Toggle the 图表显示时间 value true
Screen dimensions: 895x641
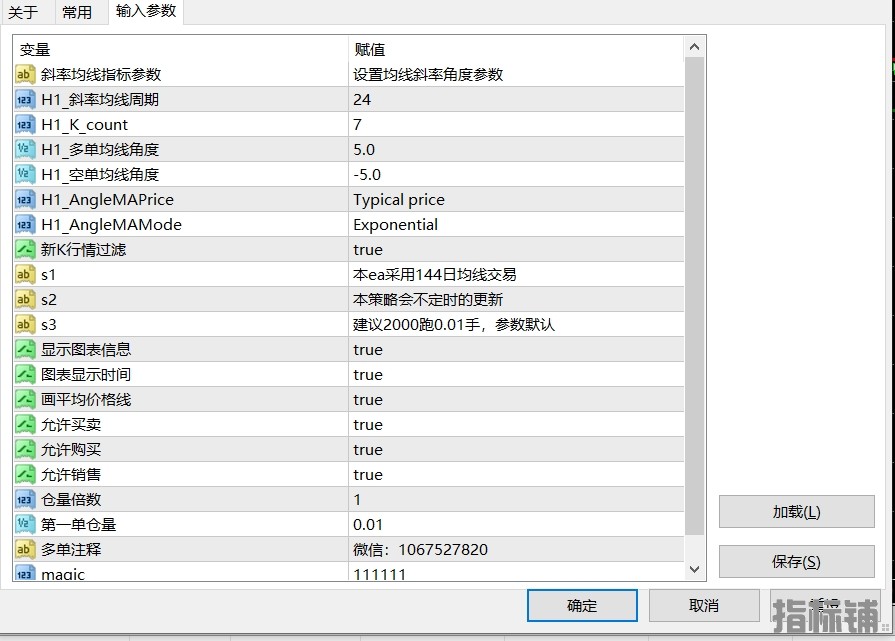[516, 374]
